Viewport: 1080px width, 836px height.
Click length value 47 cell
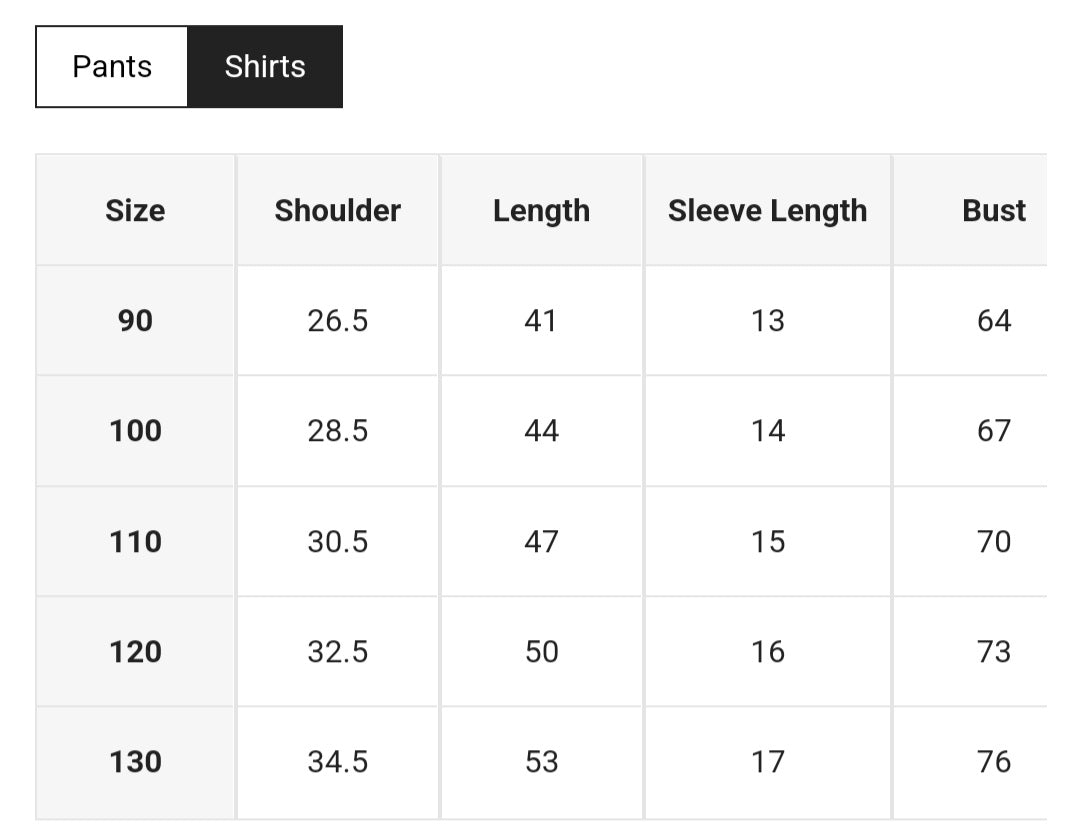tap(541, 542)
